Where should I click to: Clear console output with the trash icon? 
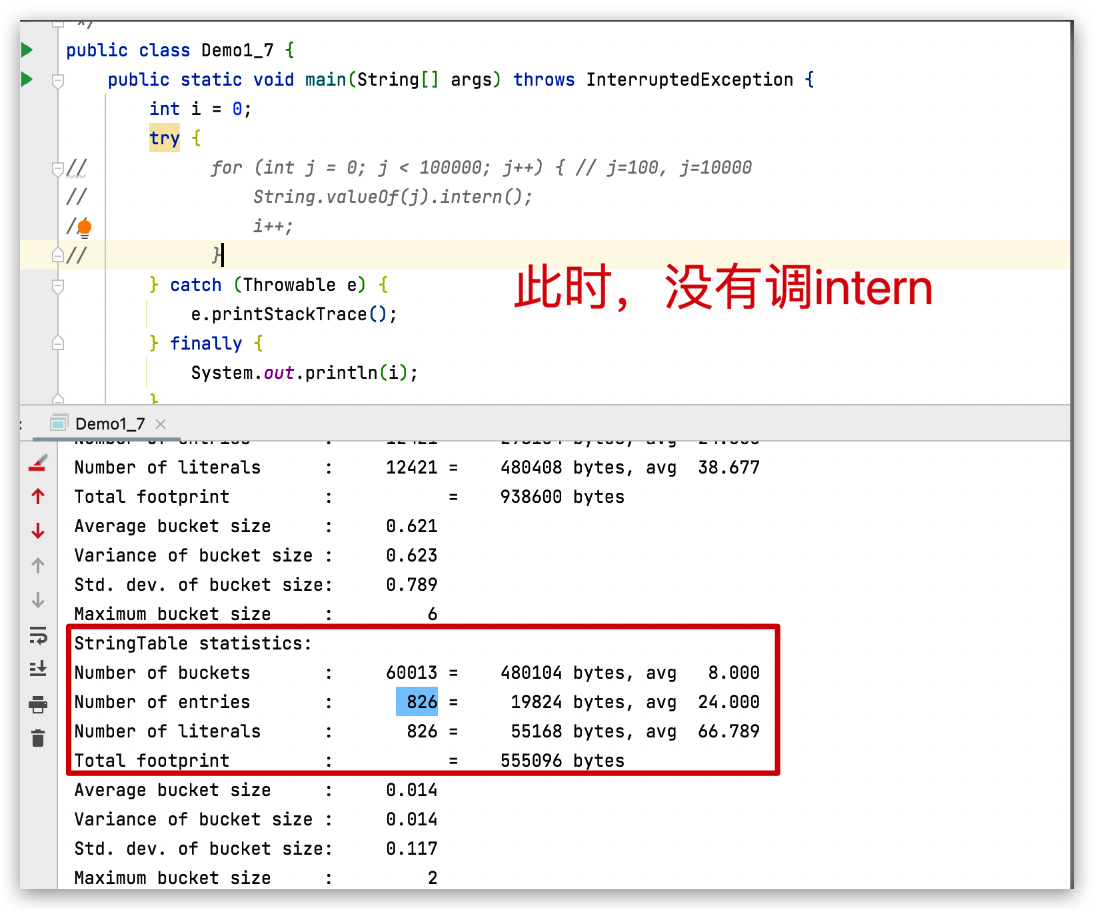38,738
